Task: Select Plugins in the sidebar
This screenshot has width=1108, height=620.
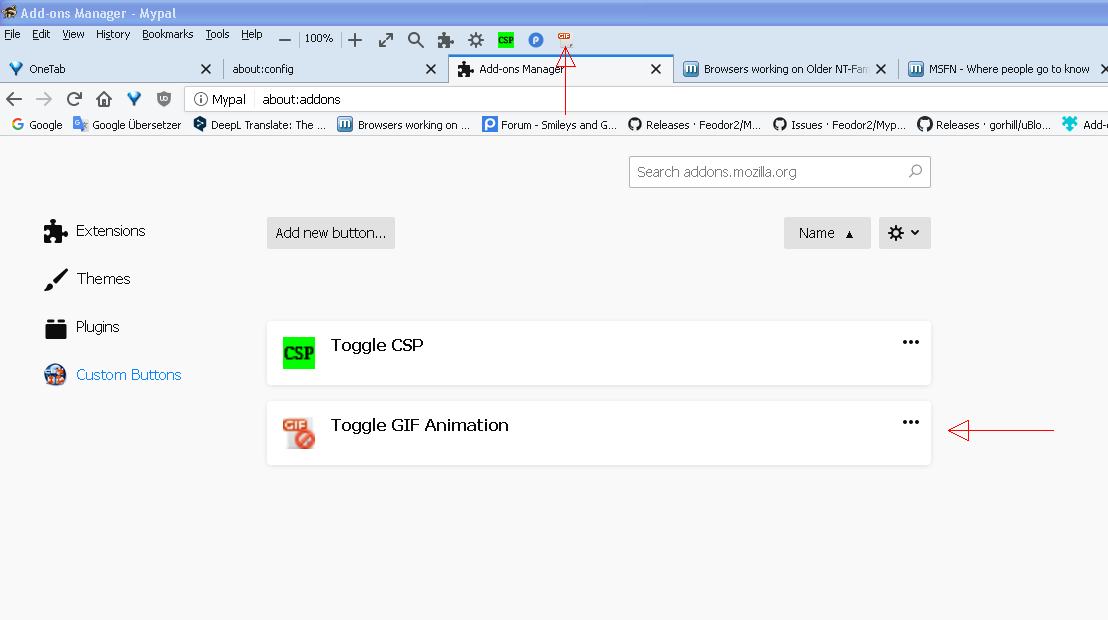Action: point(81,327)
